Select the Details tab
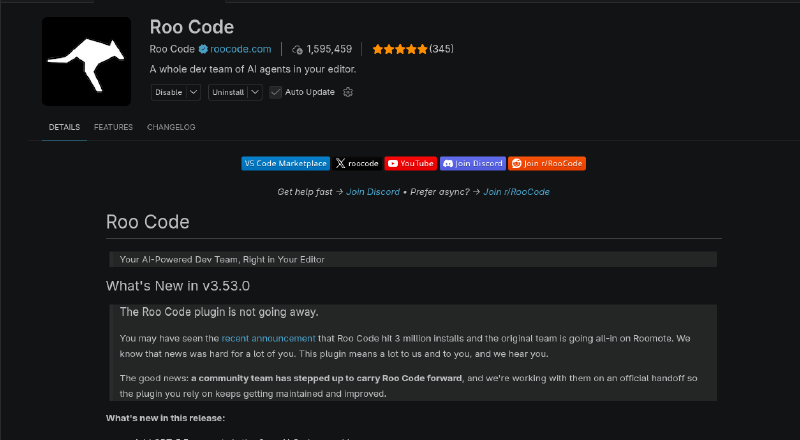This screenshot has width=800, height=440. point(64,127)
